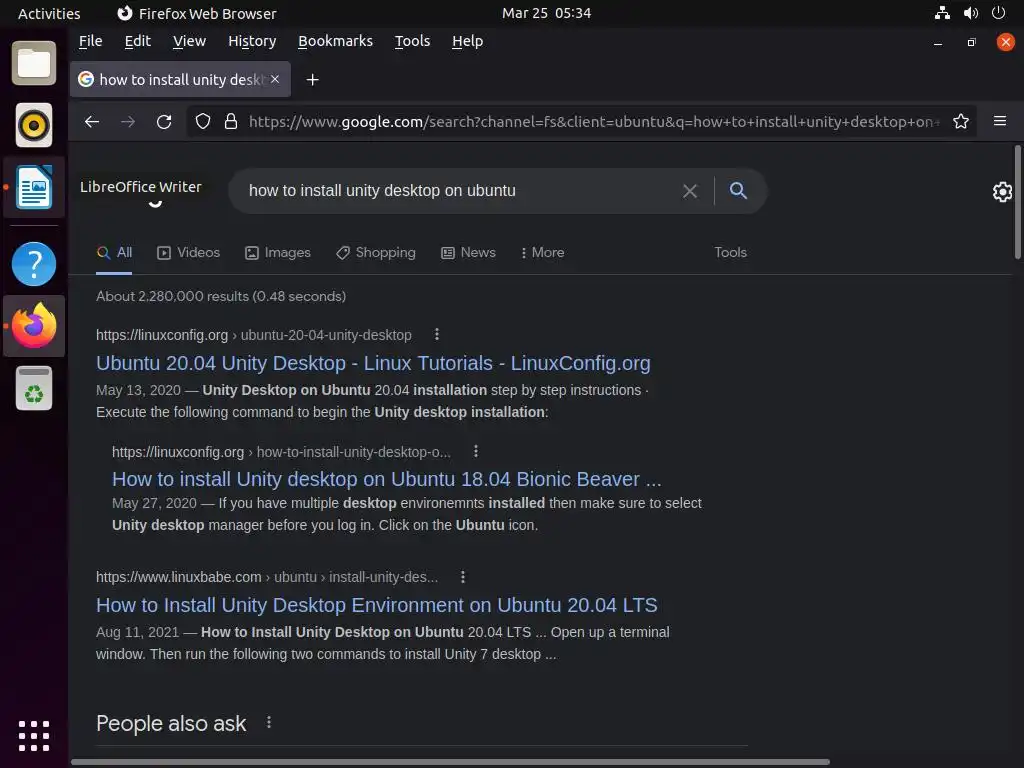The image size is (1024, 768).
Task: Click the linuxconfig.org how-to-install-unity-desktop URL
Action: click(x=281, y=452)
